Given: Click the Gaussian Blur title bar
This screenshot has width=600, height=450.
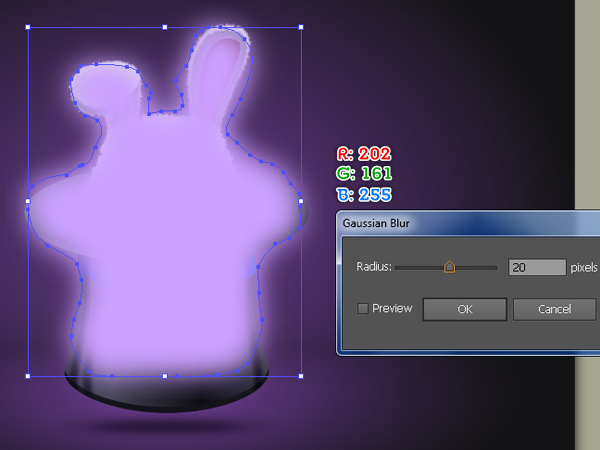Looking at the screenshot, I should click(x=469, y=223).
